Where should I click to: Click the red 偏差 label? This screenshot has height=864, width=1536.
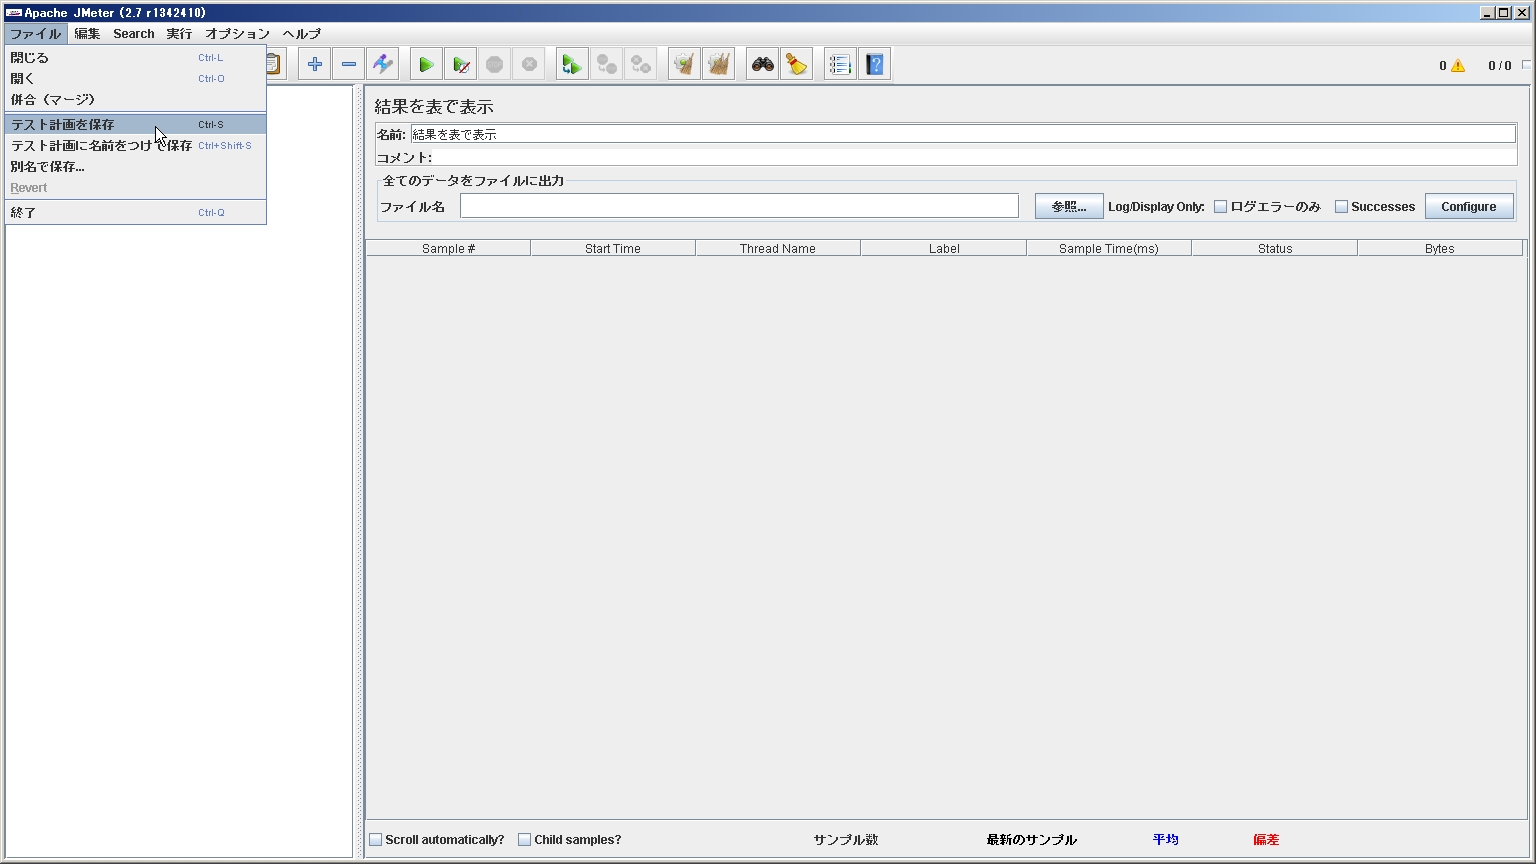click(1266, 840)
